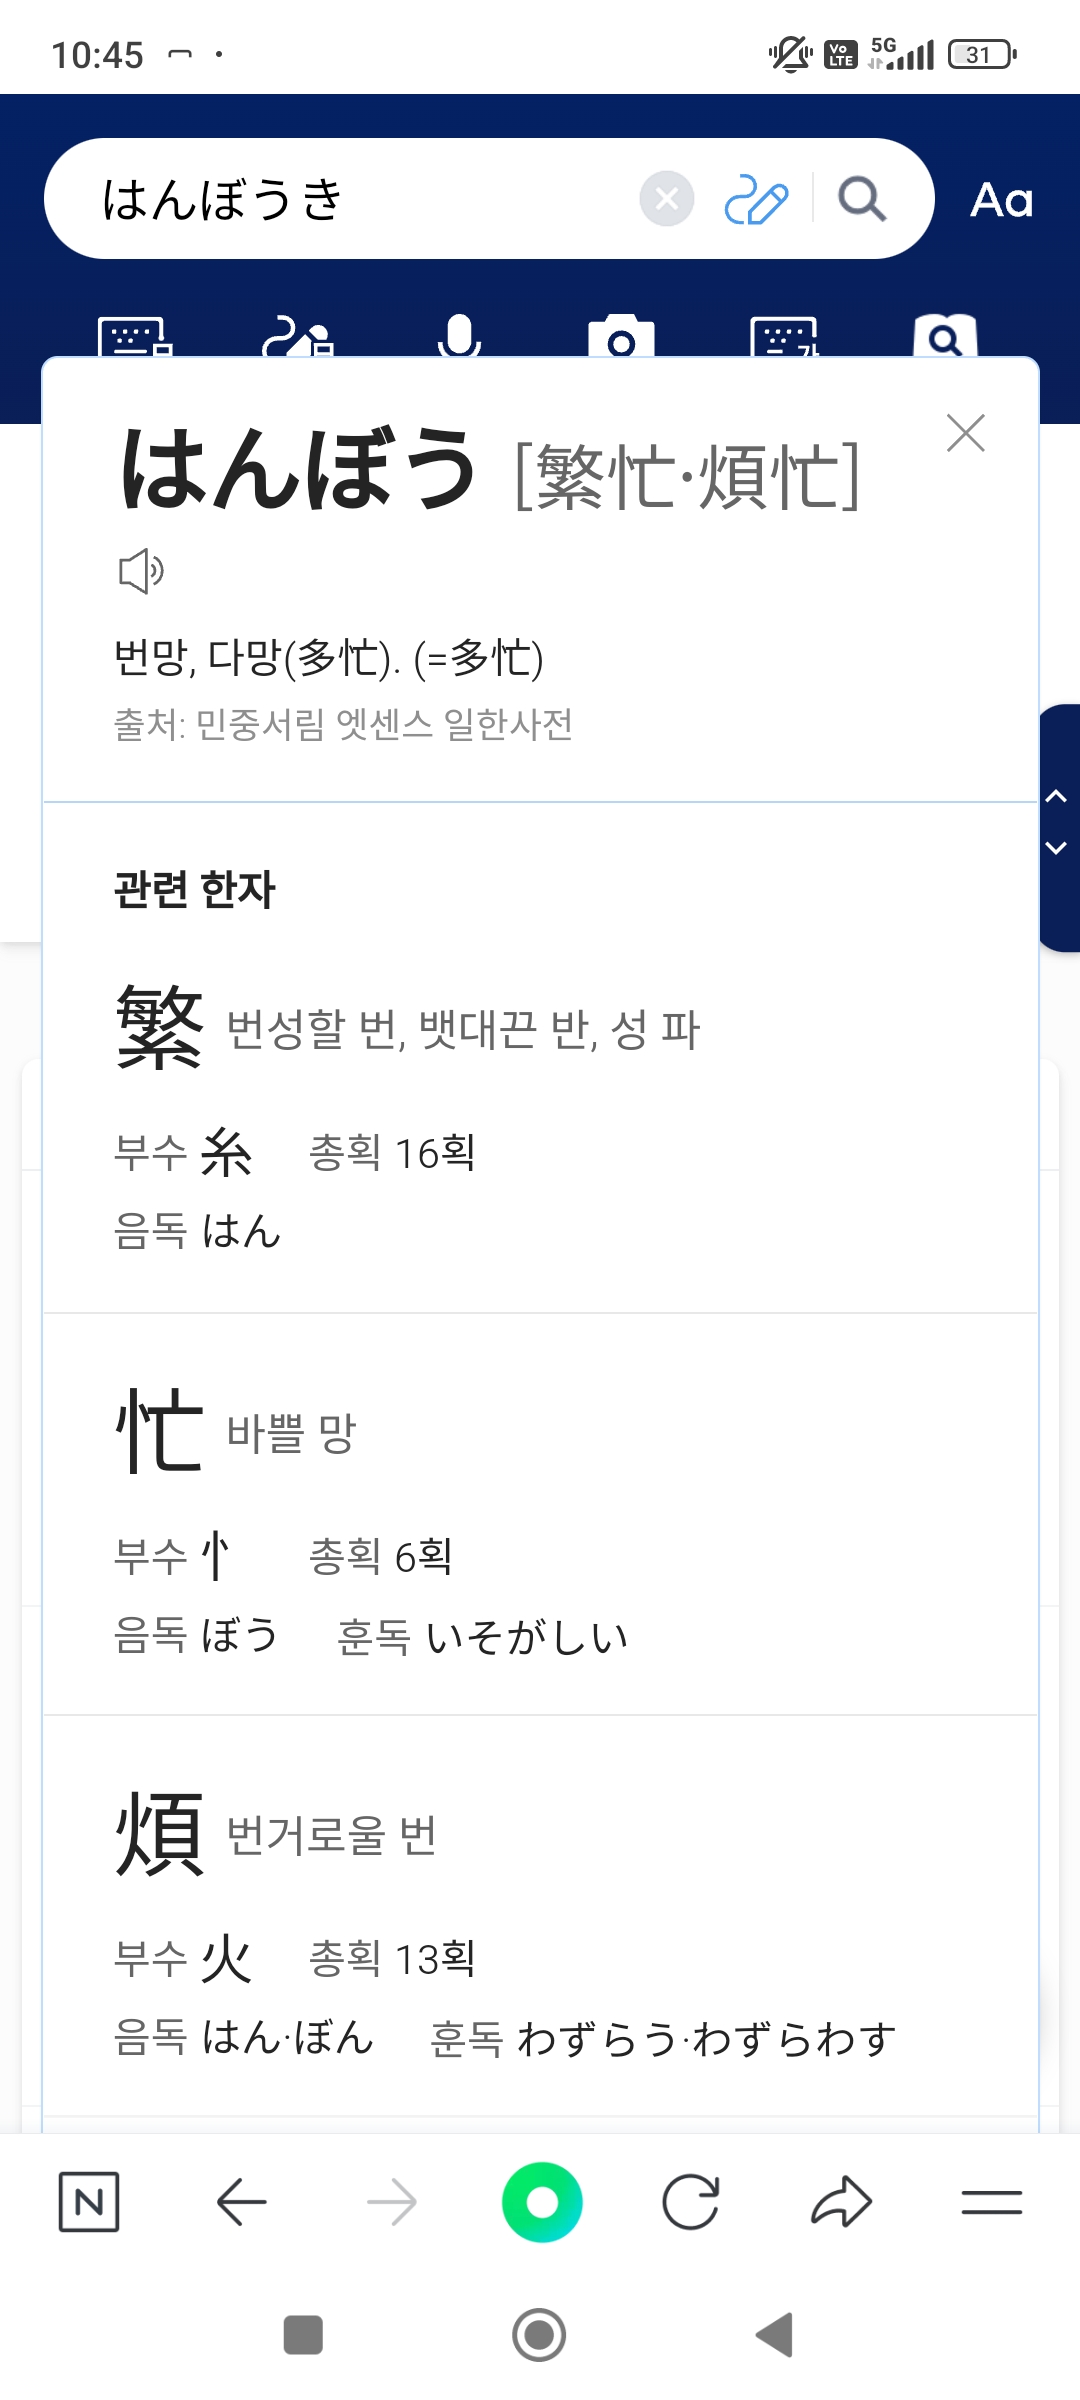Open the 忙 kanji entry

click(x=160, y=1430)
